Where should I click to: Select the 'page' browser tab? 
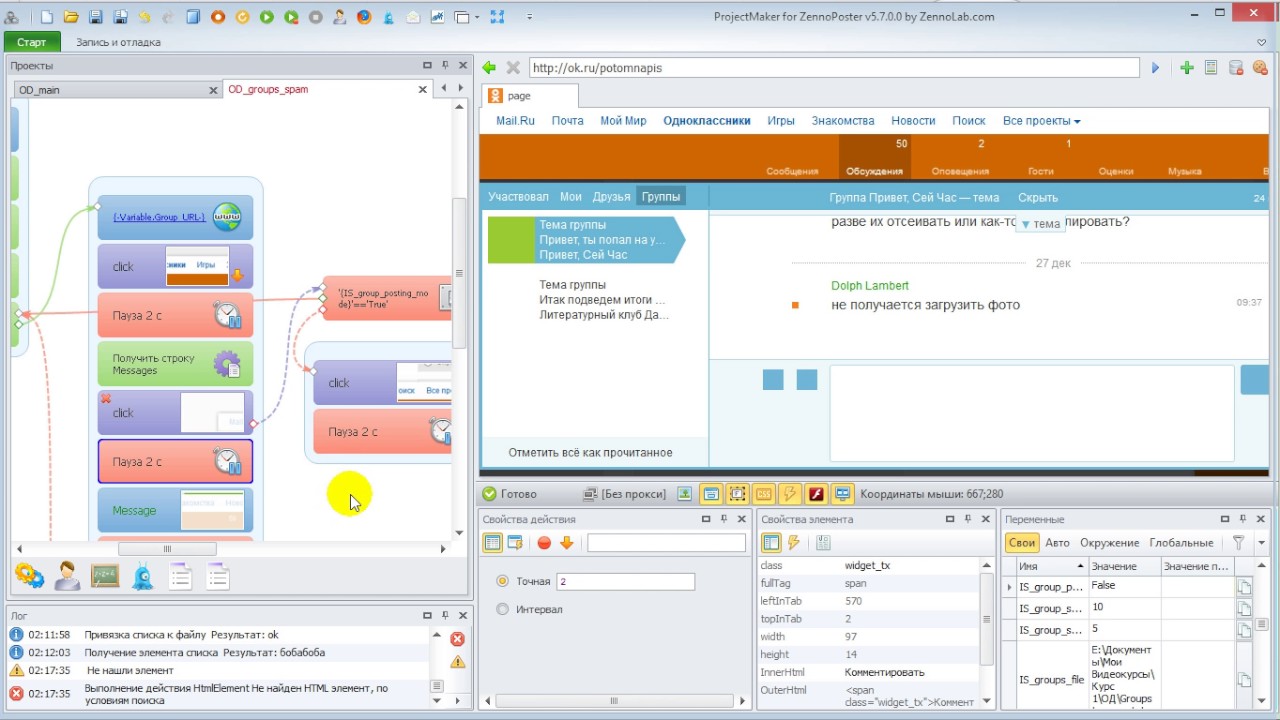click(529, 96)
